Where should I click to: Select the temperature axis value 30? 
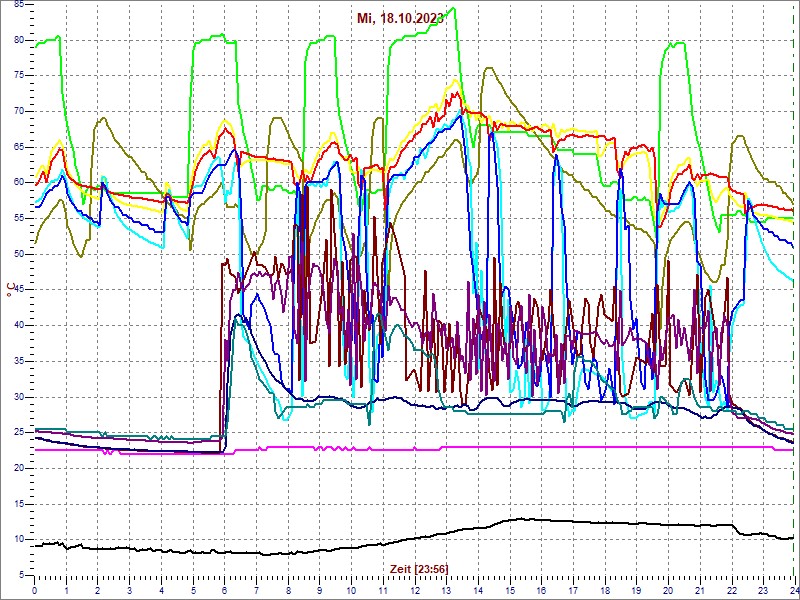18,397
